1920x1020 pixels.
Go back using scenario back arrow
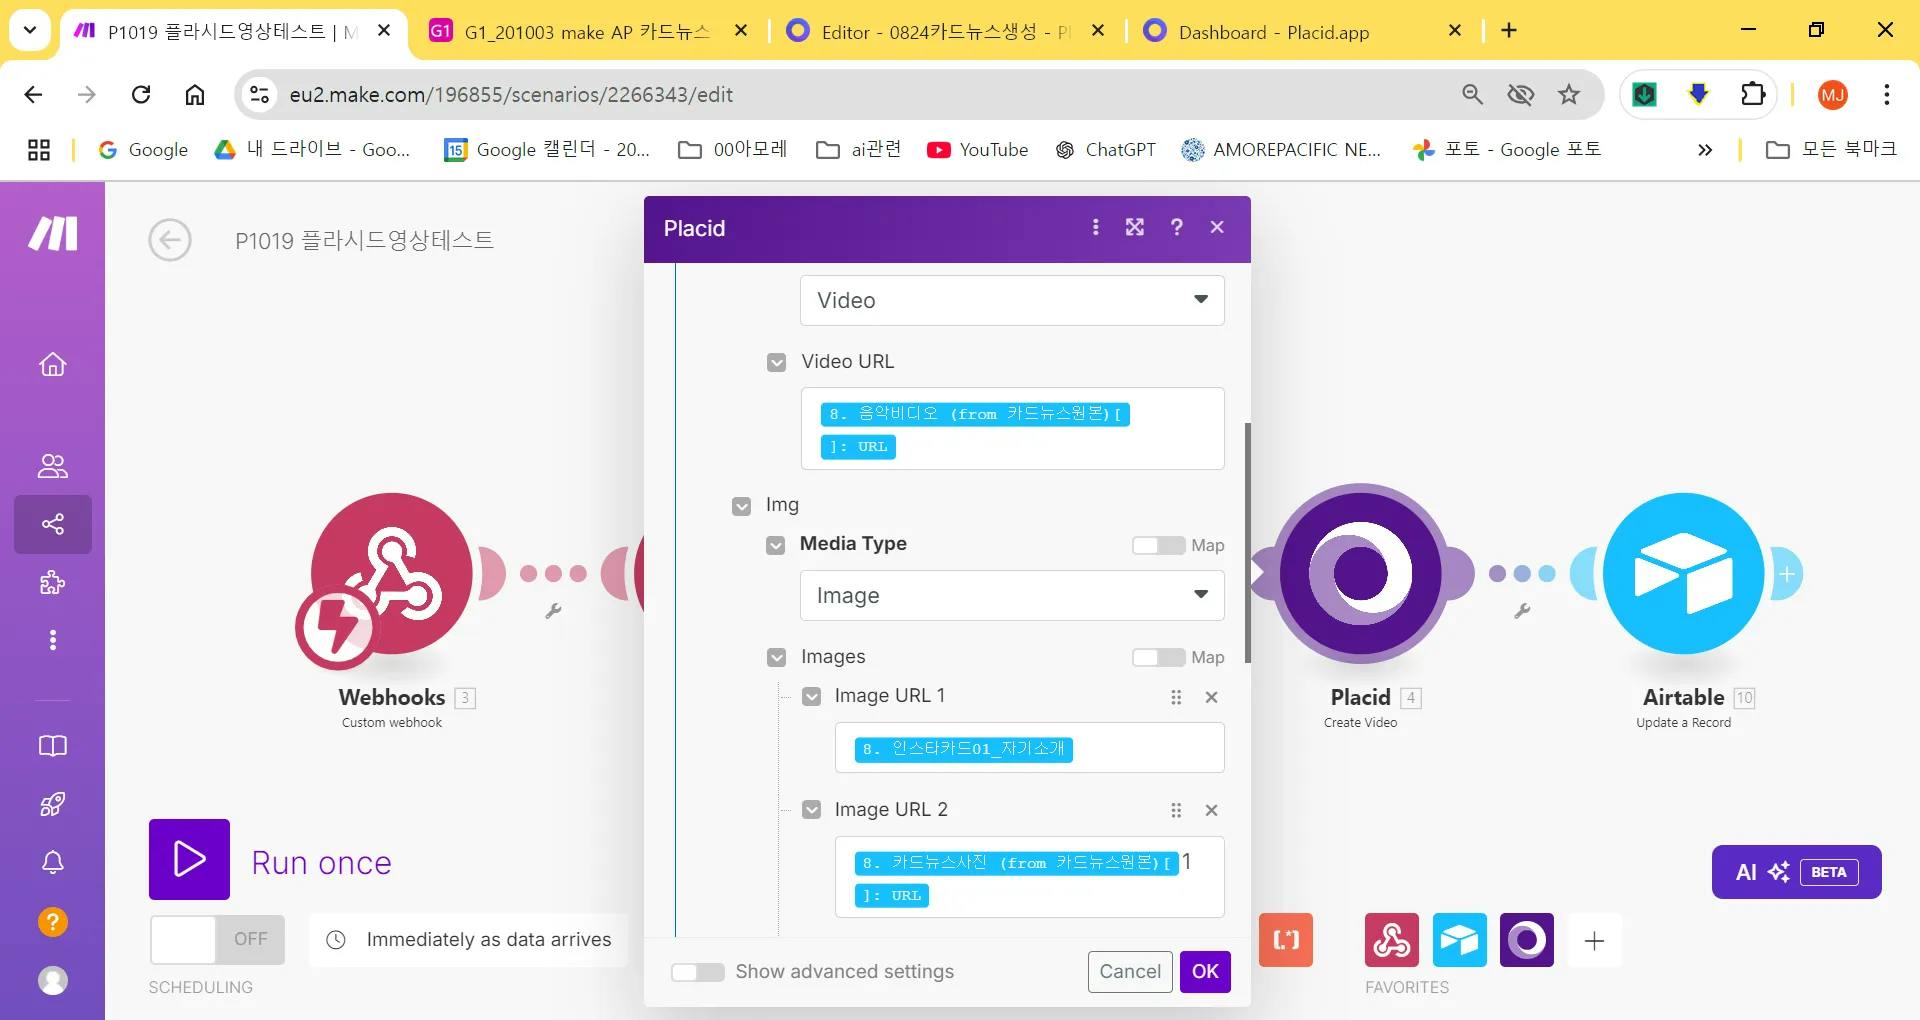click(170, 240)
